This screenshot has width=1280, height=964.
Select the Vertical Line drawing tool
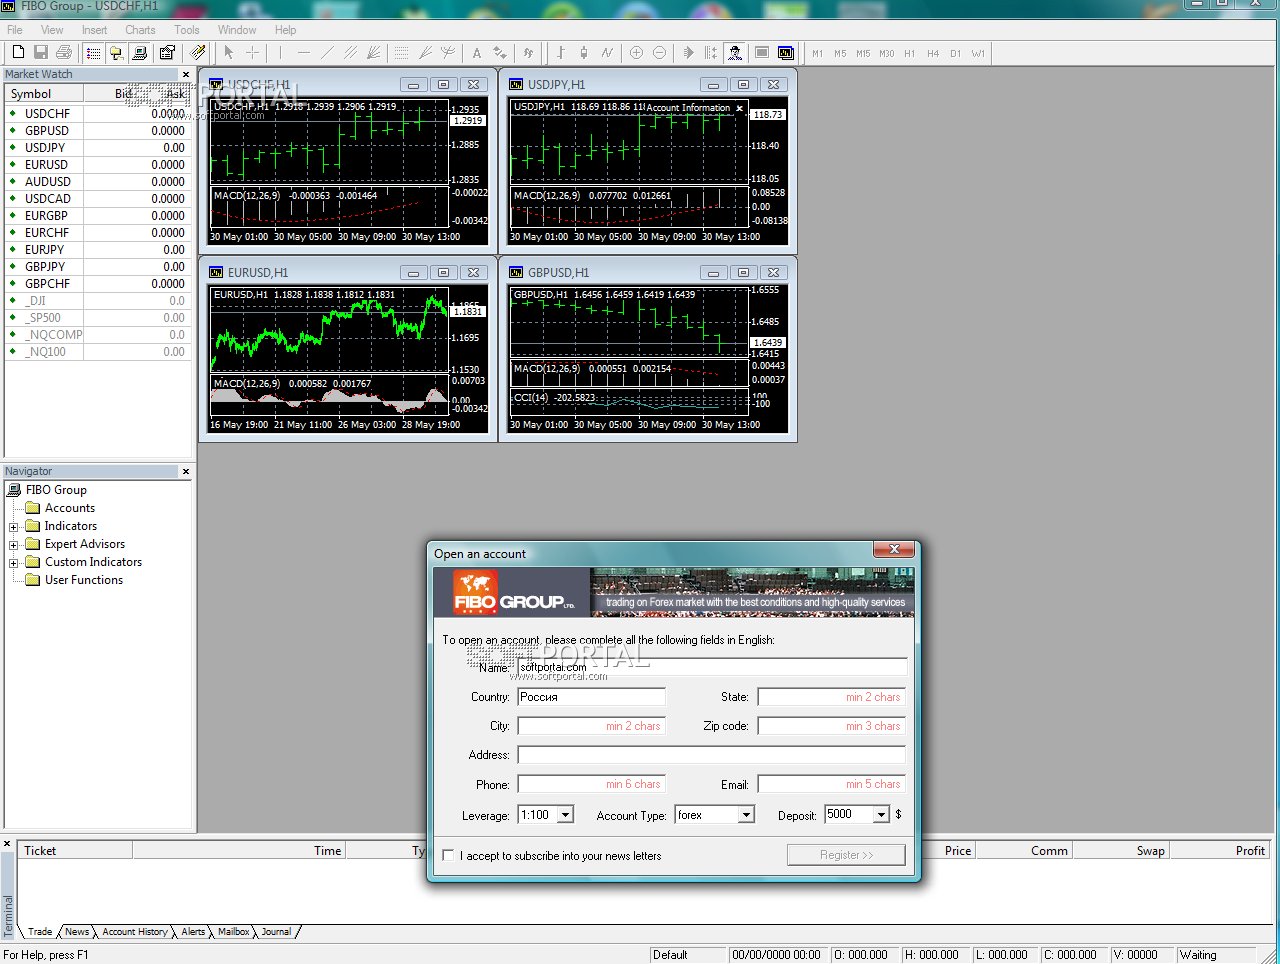pos(281,52)
